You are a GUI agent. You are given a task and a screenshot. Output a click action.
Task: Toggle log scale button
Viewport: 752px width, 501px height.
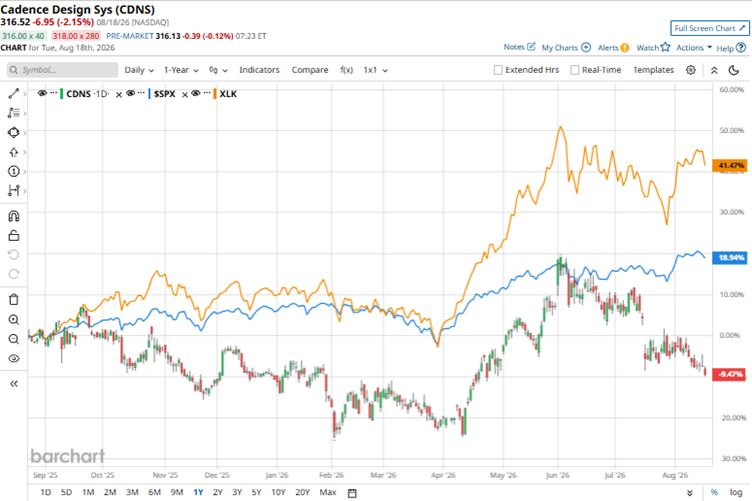736,492
